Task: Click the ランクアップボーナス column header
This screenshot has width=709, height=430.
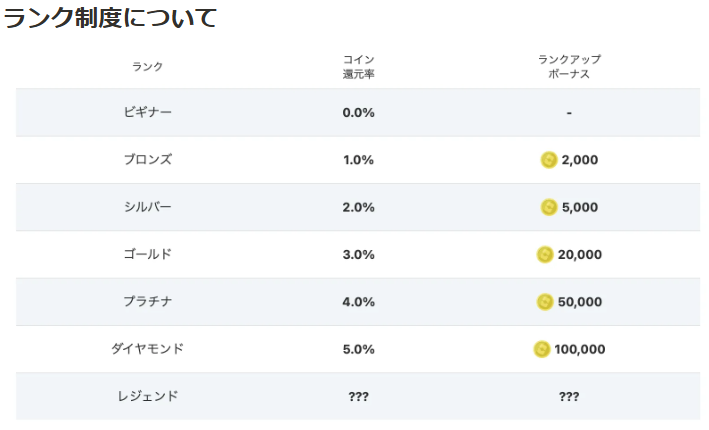Action: click(569, 66)
